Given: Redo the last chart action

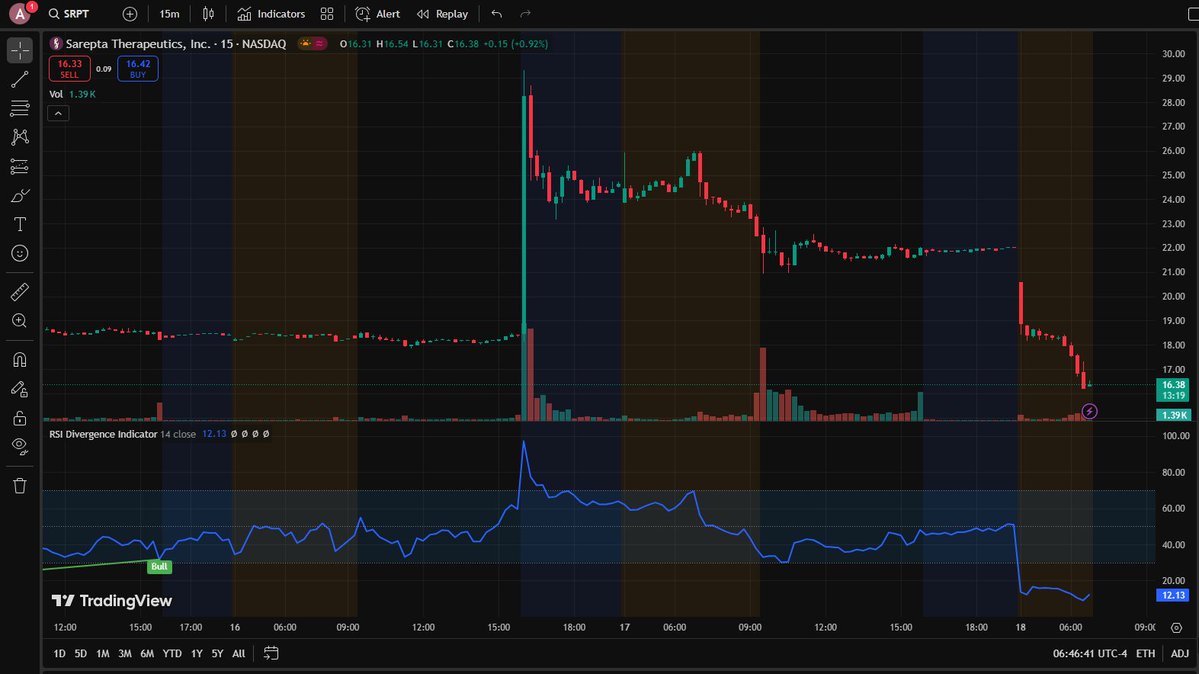Looking at the screenshot, I should [525, 14].
